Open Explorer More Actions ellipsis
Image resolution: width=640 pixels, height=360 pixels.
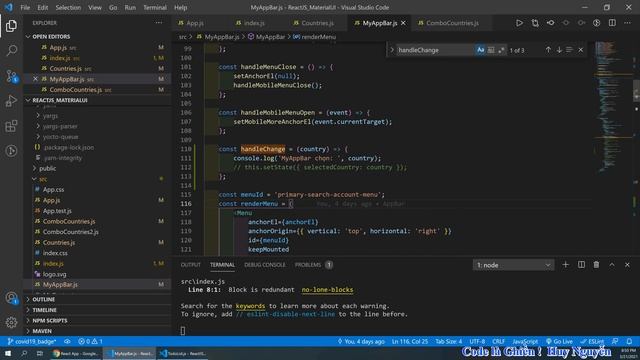click(159, 23)
